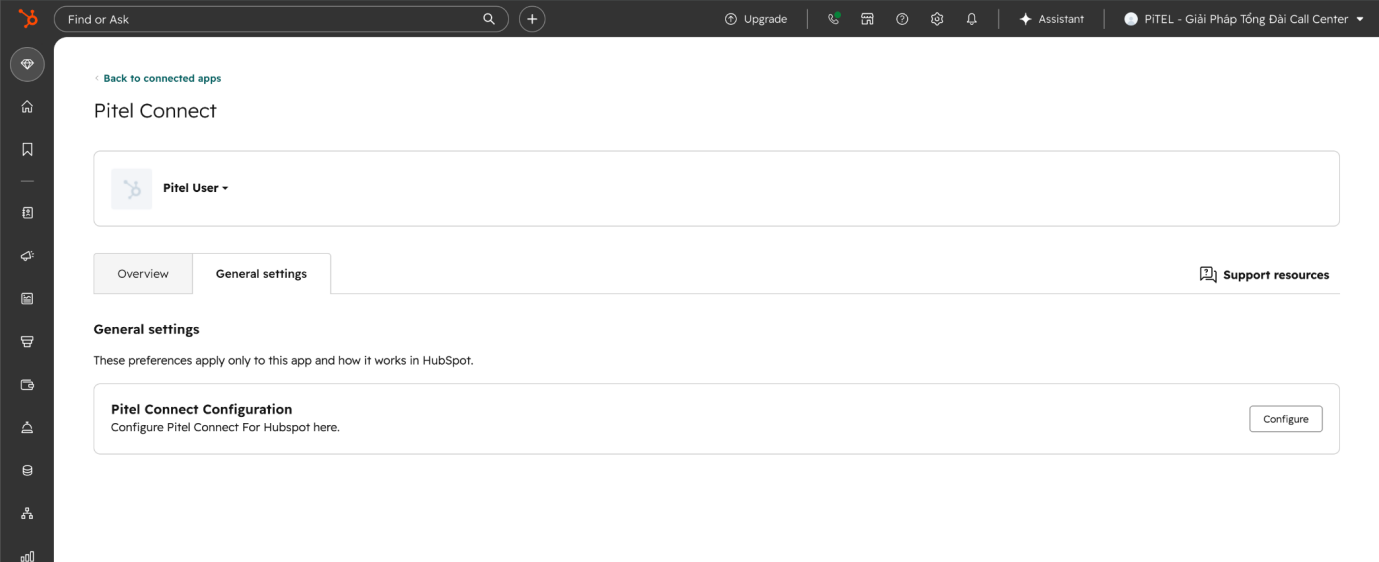Click the Pitel Connect Configuration heading
Viewport: 1379px width, 562px height.
[x=201, y=409]
